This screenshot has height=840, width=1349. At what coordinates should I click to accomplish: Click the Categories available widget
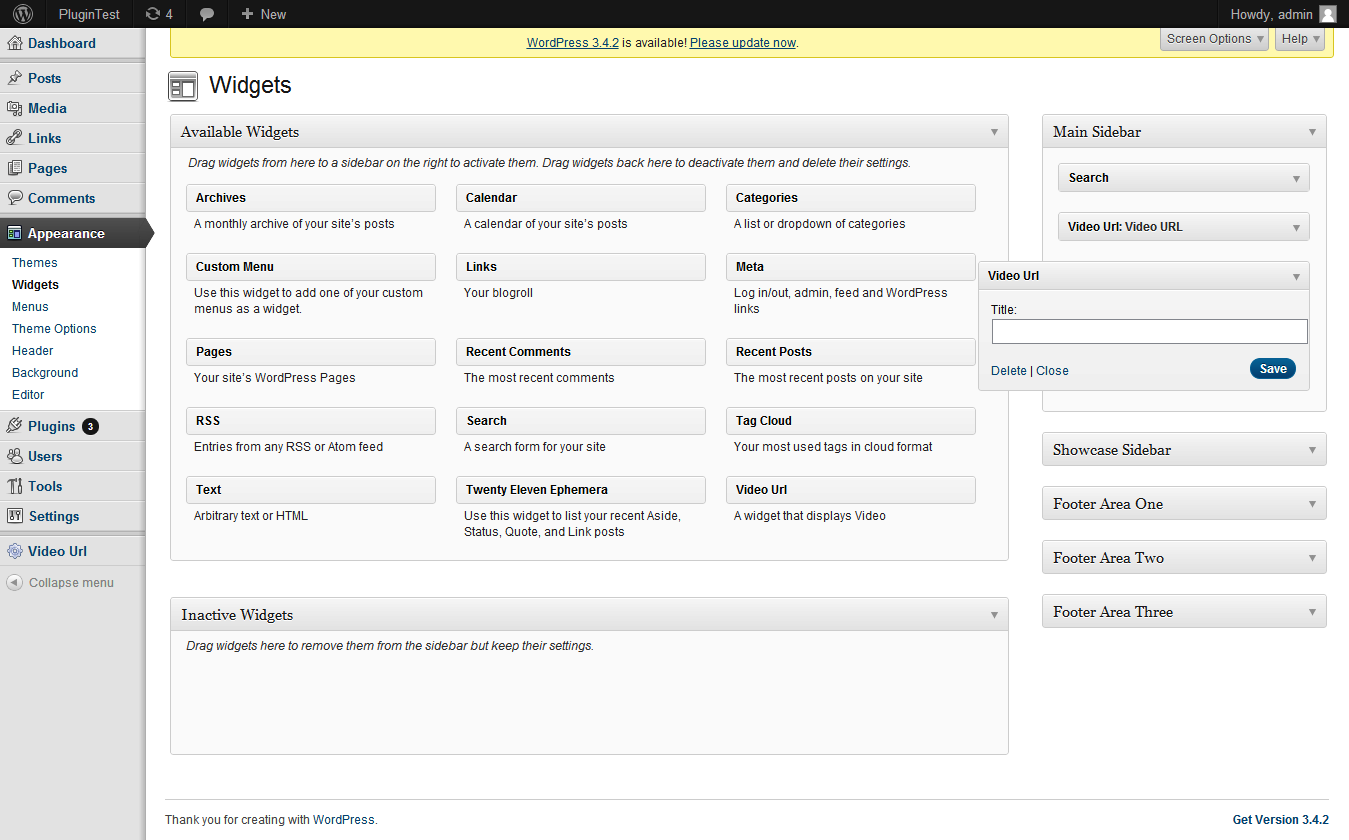pyautogui.click(x=851, y=198)
